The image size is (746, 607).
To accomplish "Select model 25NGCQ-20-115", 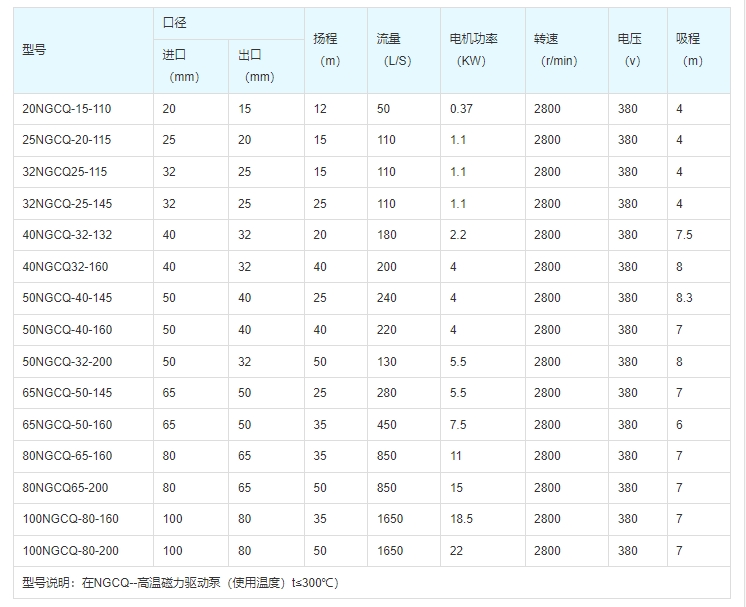I will tap(67, 140).
